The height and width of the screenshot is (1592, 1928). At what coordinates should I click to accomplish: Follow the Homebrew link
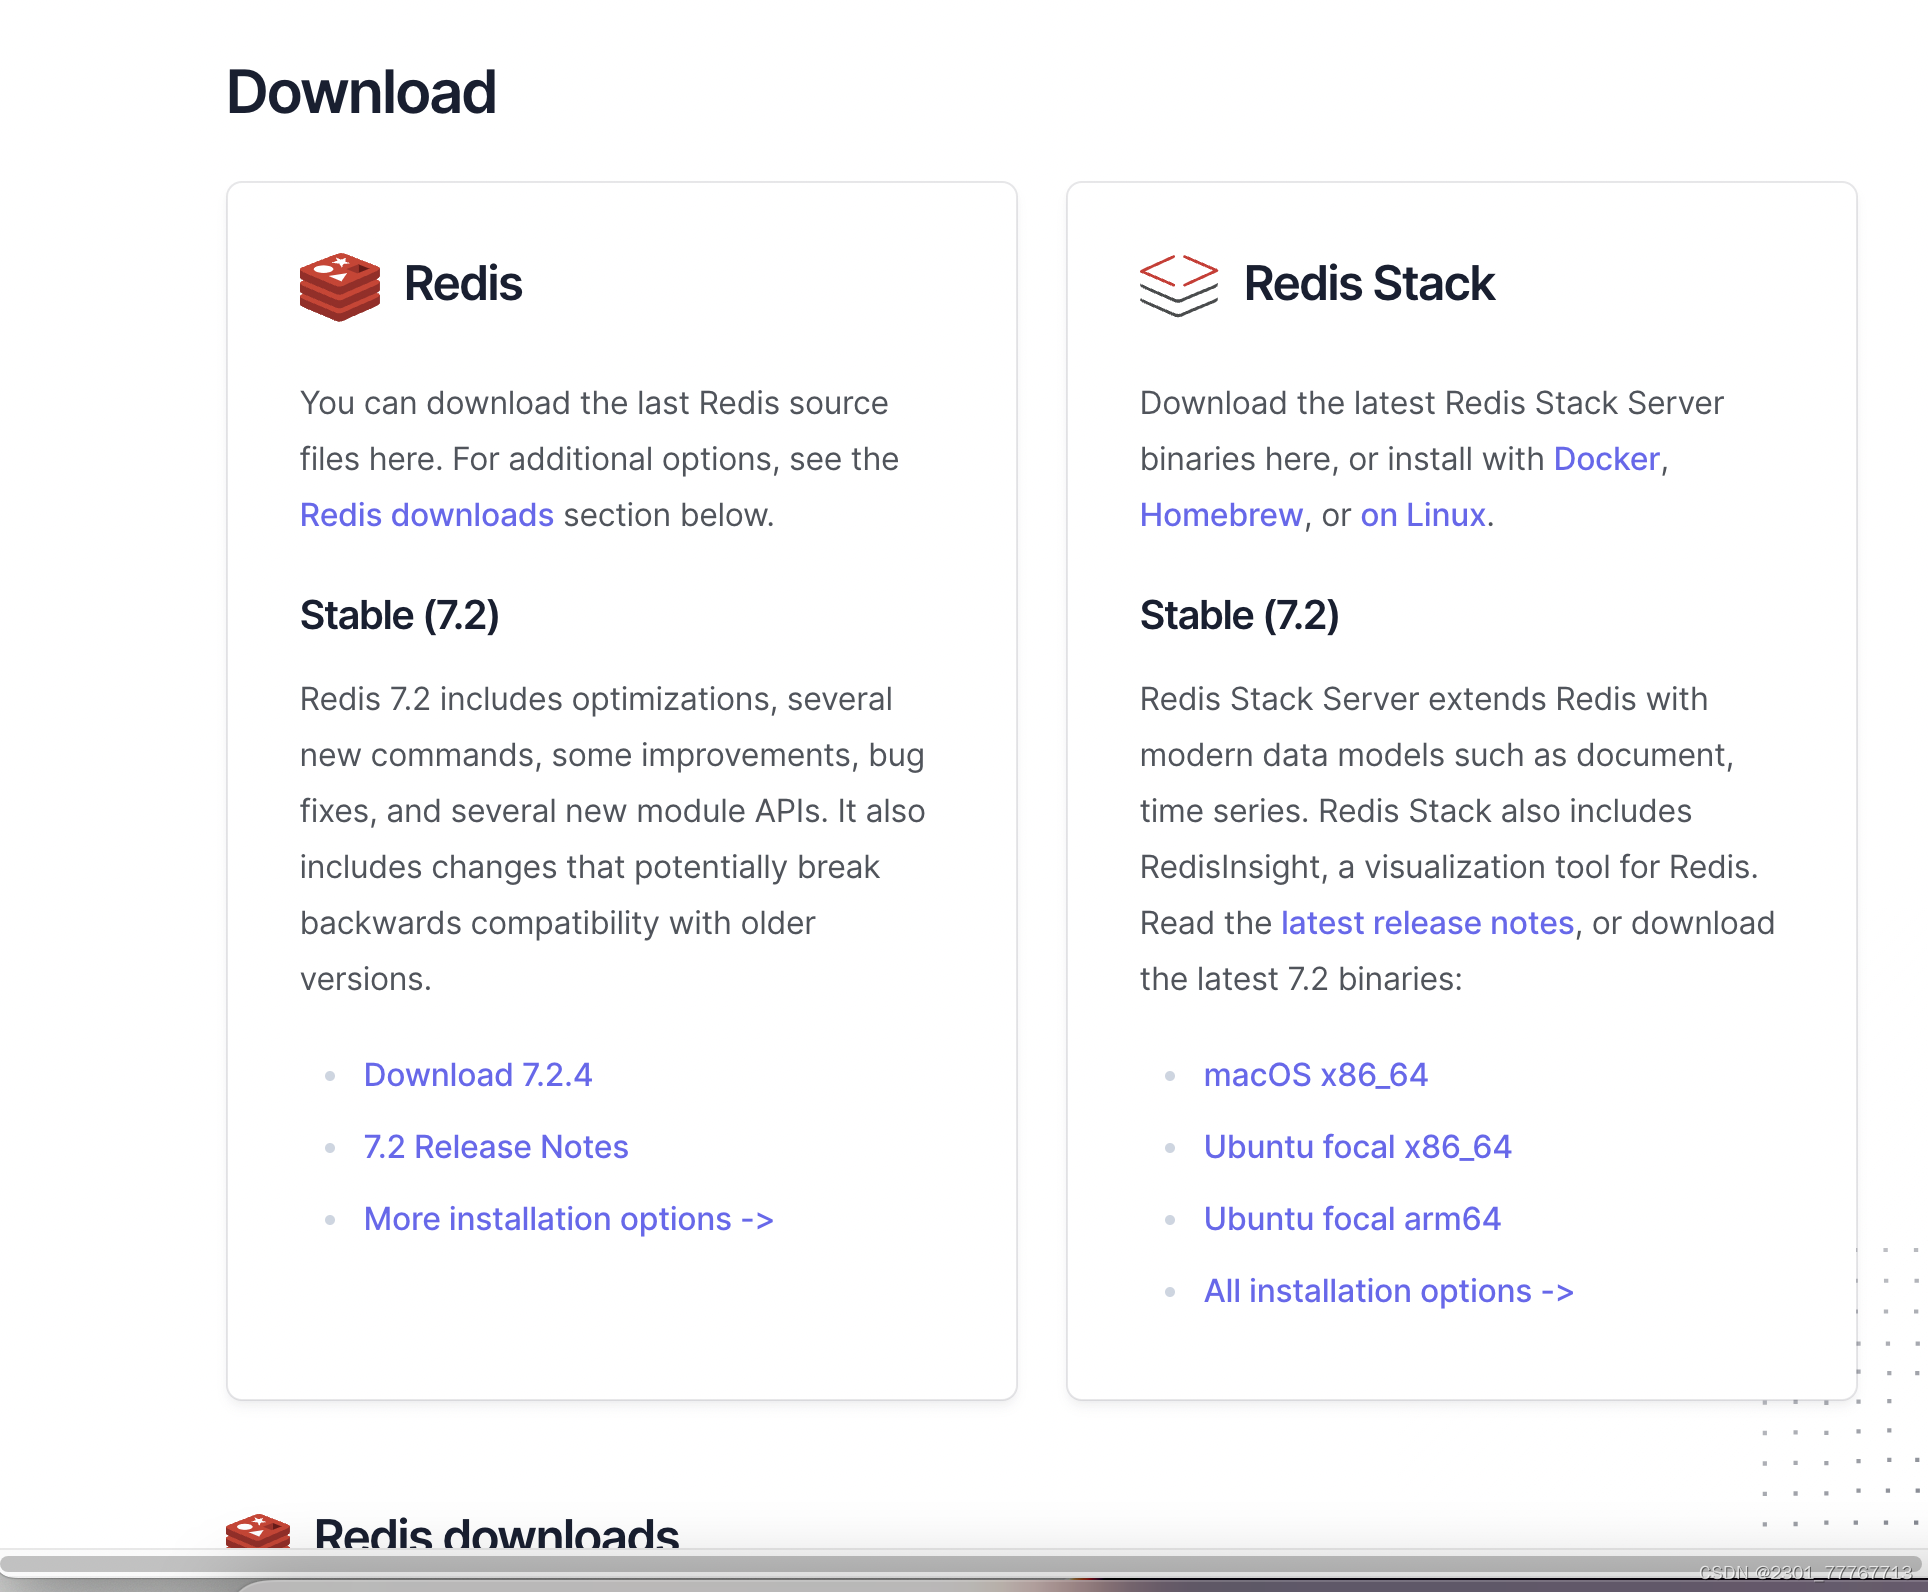(1221, 515)
